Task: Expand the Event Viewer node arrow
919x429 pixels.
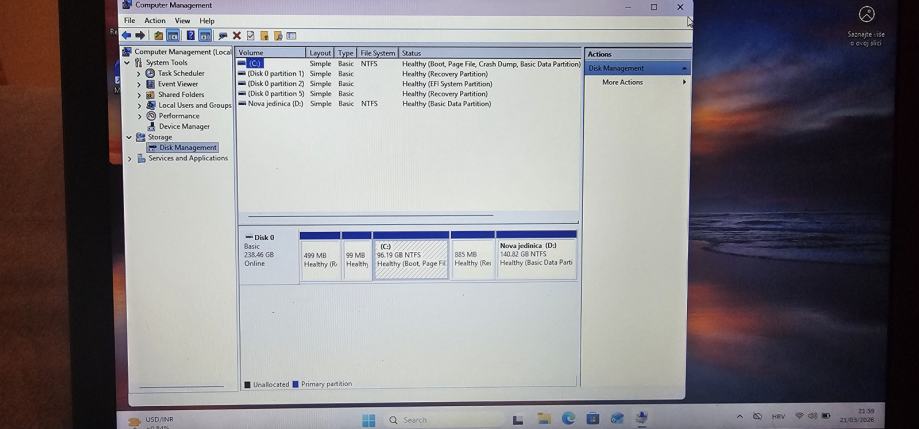Action: pyautogui.click(x=139, y=84)
